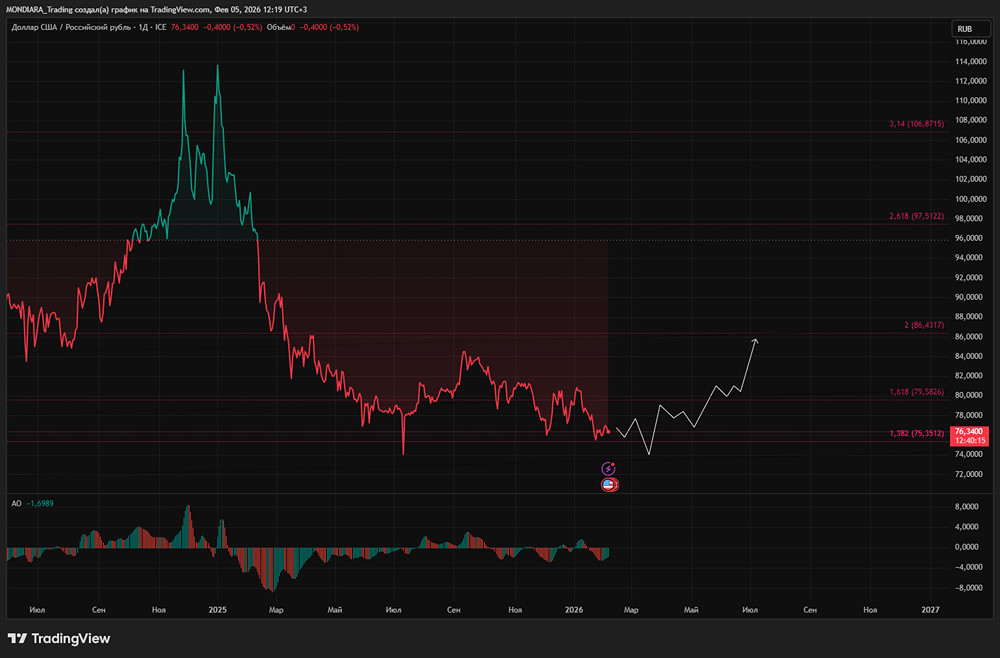Click the 84,0000 price scale label
The image size is (1000, 658).
pos(971,356)
